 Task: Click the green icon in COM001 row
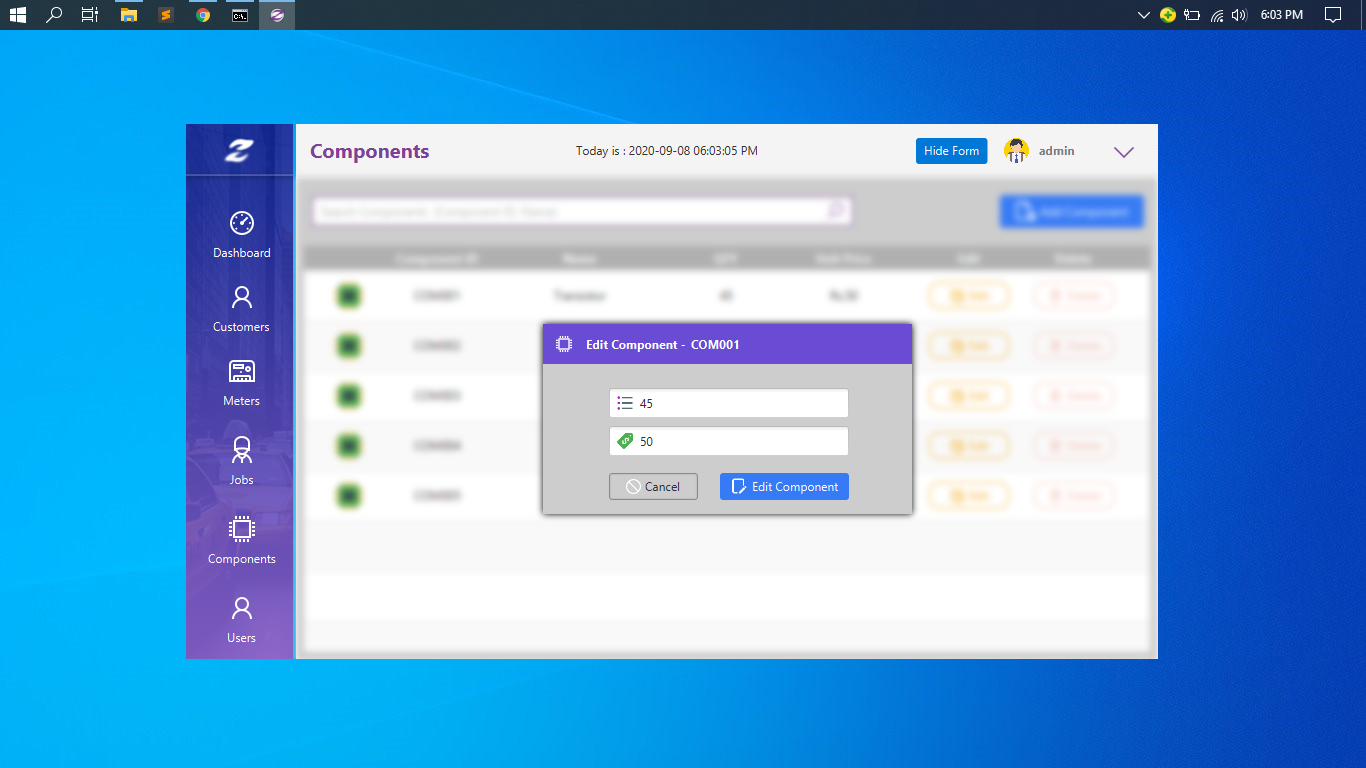[348, 296]
